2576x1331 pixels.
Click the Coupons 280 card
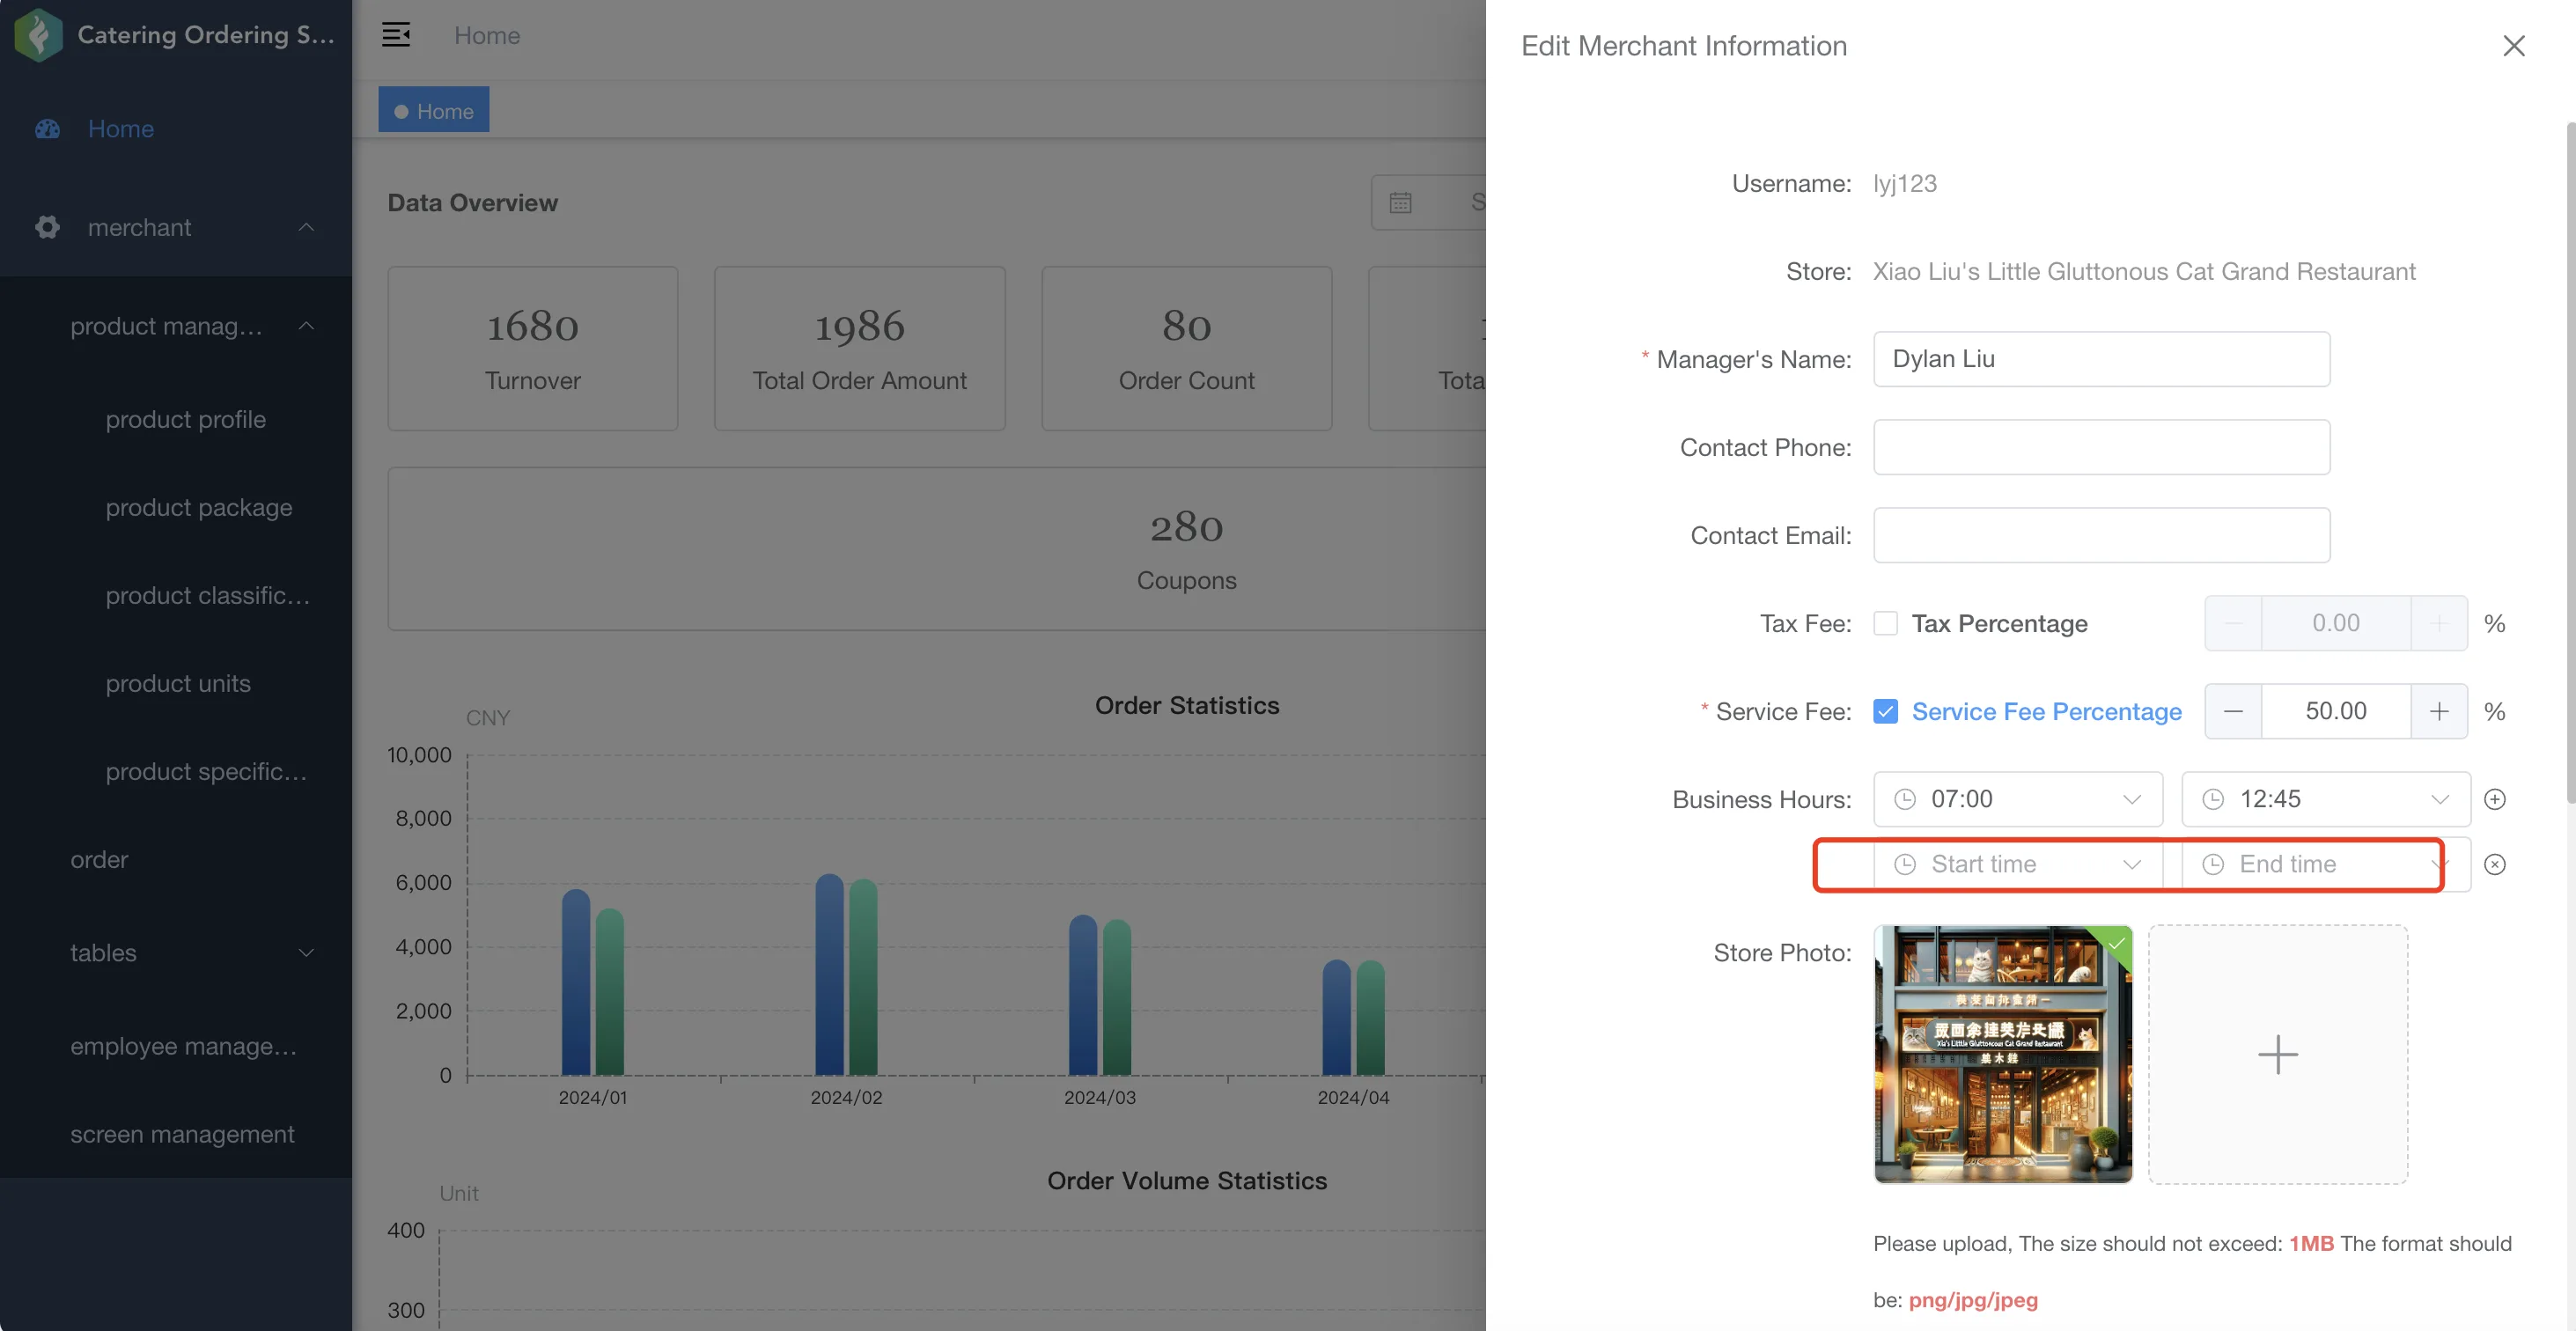[x=1187, y=549]
